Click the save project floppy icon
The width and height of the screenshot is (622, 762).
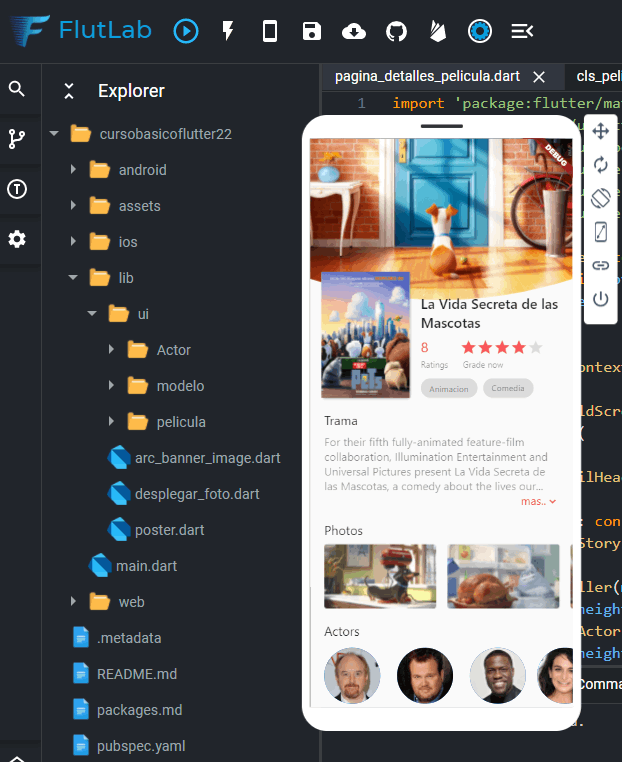(x=312, y=31)
